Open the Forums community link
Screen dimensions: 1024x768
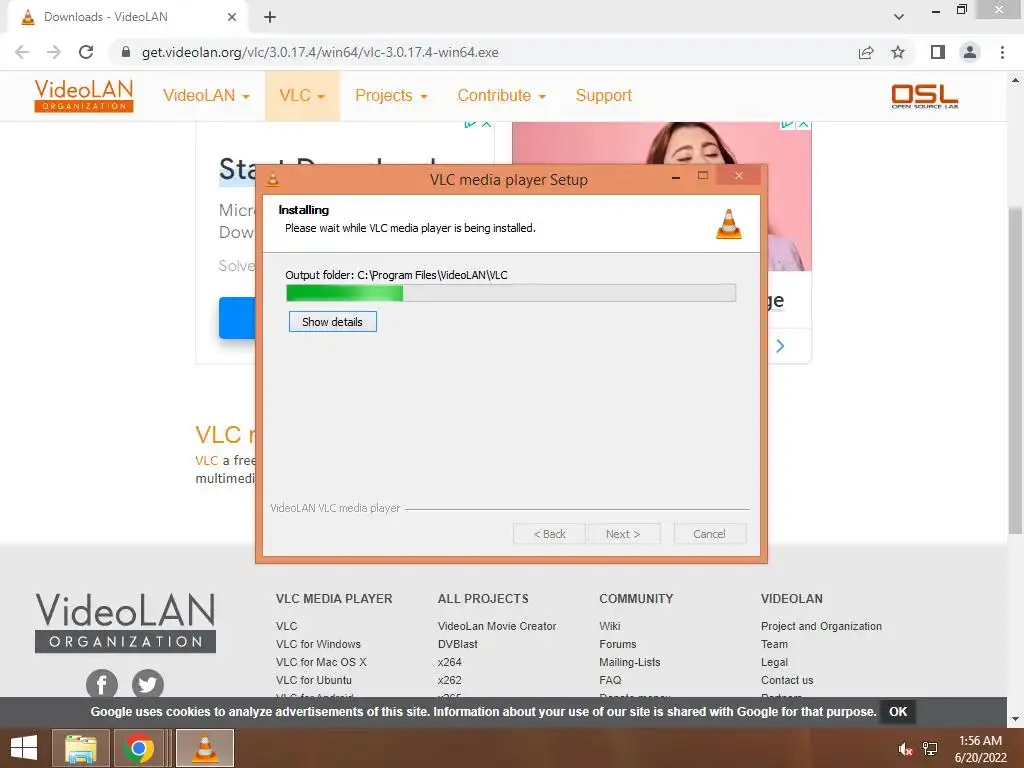point(617,644)
